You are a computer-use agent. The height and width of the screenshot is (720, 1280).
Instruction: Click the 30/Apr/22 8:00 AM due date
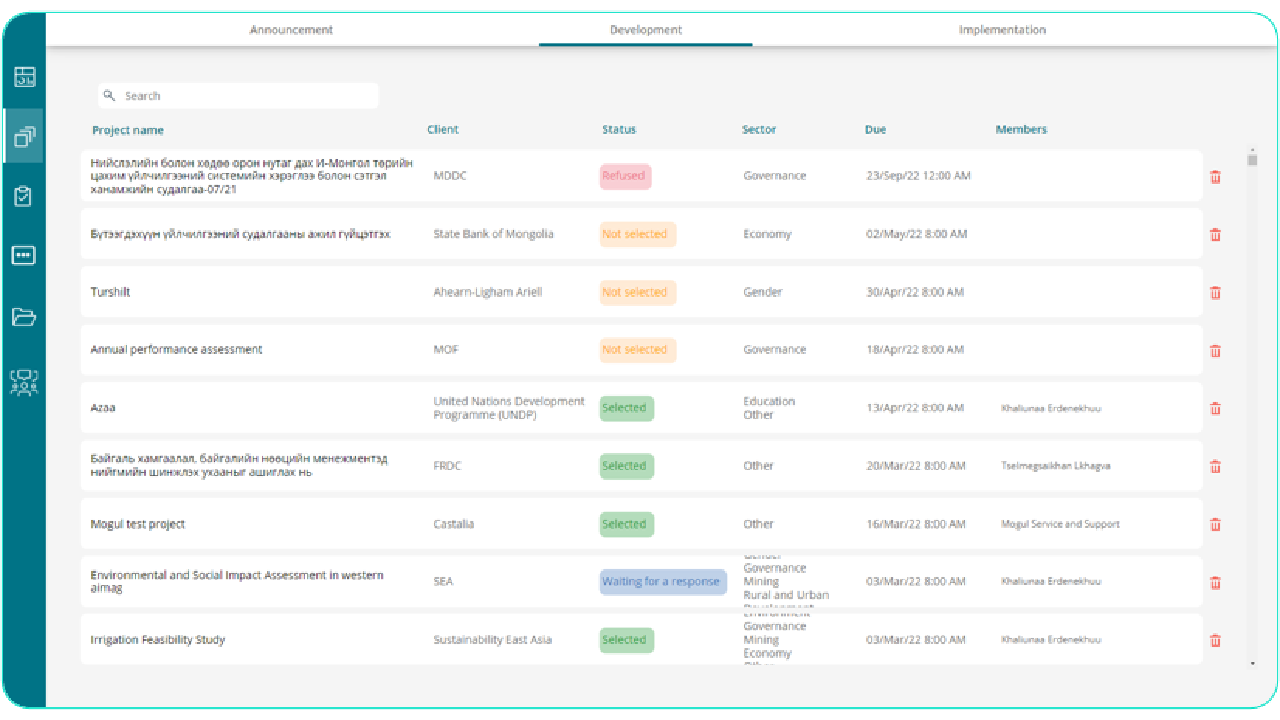click(x=915, y=292)
